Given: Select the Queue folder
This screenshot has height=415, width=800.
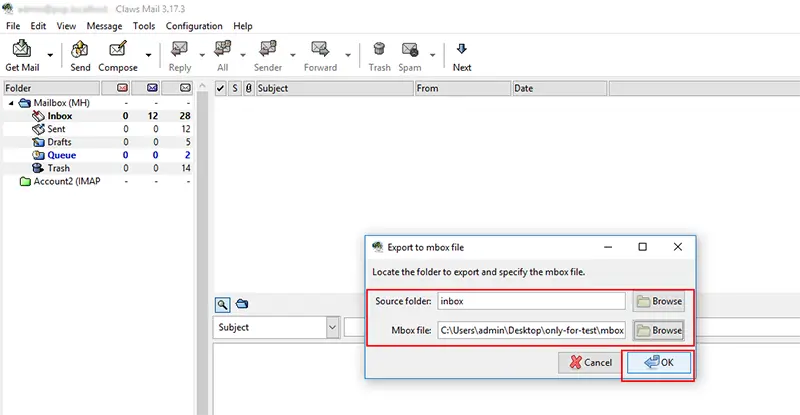Looking at the screenshot, I should 61,155.
